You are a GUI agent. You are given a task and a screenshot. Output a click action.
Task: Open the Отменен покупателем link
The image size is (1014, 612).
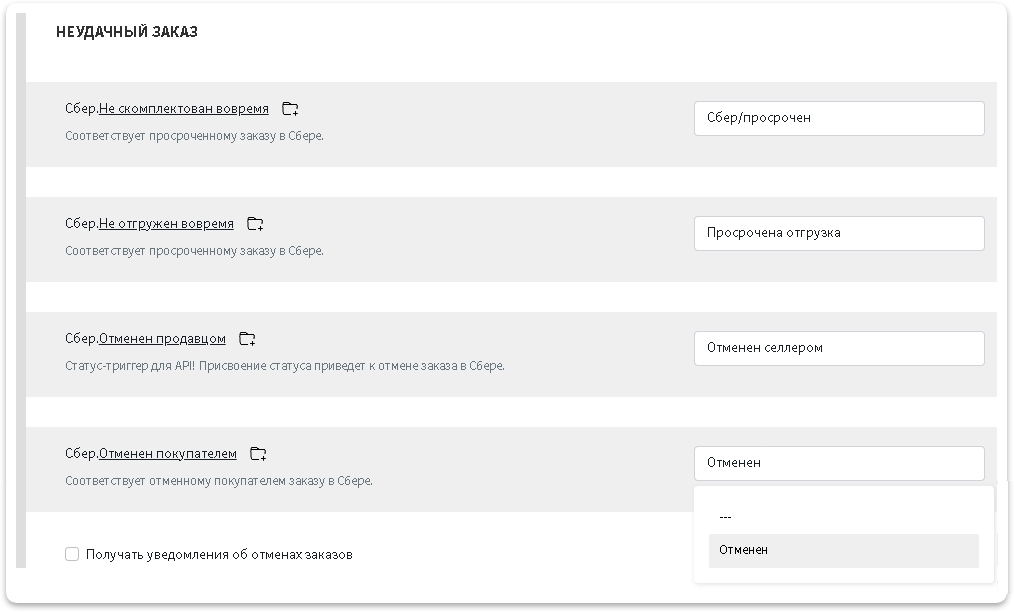click(x=167, y=454)
